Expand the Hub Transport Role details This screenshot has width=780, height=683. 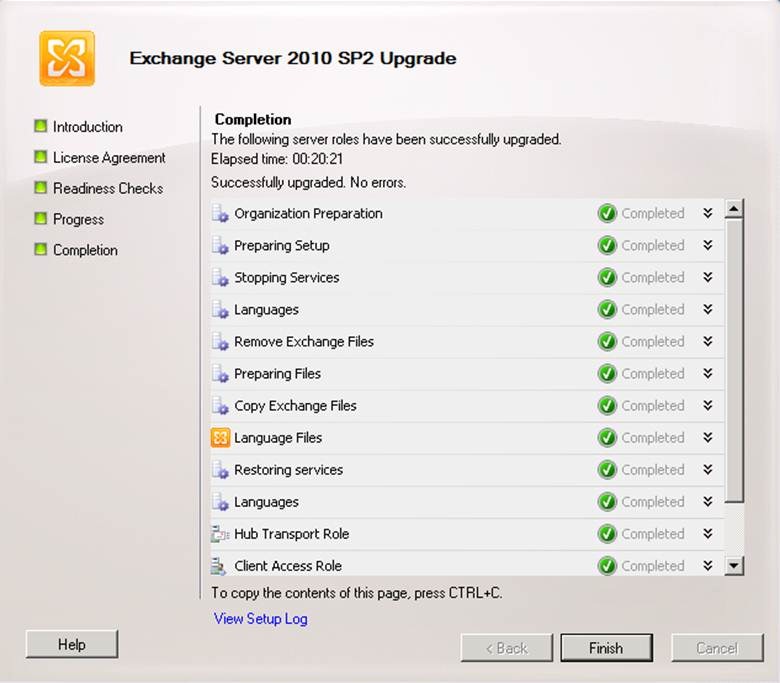point(708,534)
